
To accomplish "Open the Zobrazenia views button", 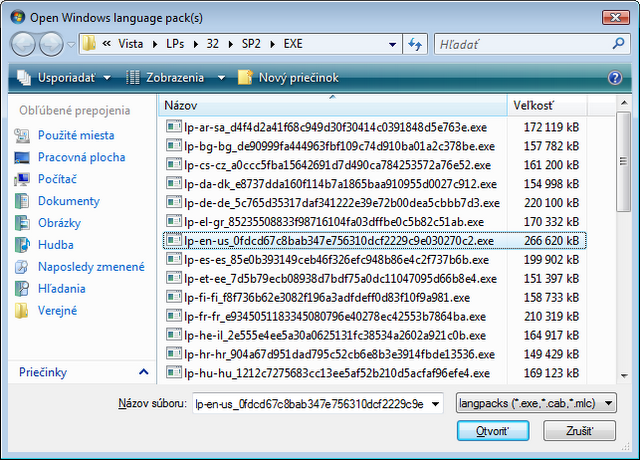I will pyautogui.click(x=164, y=78).
